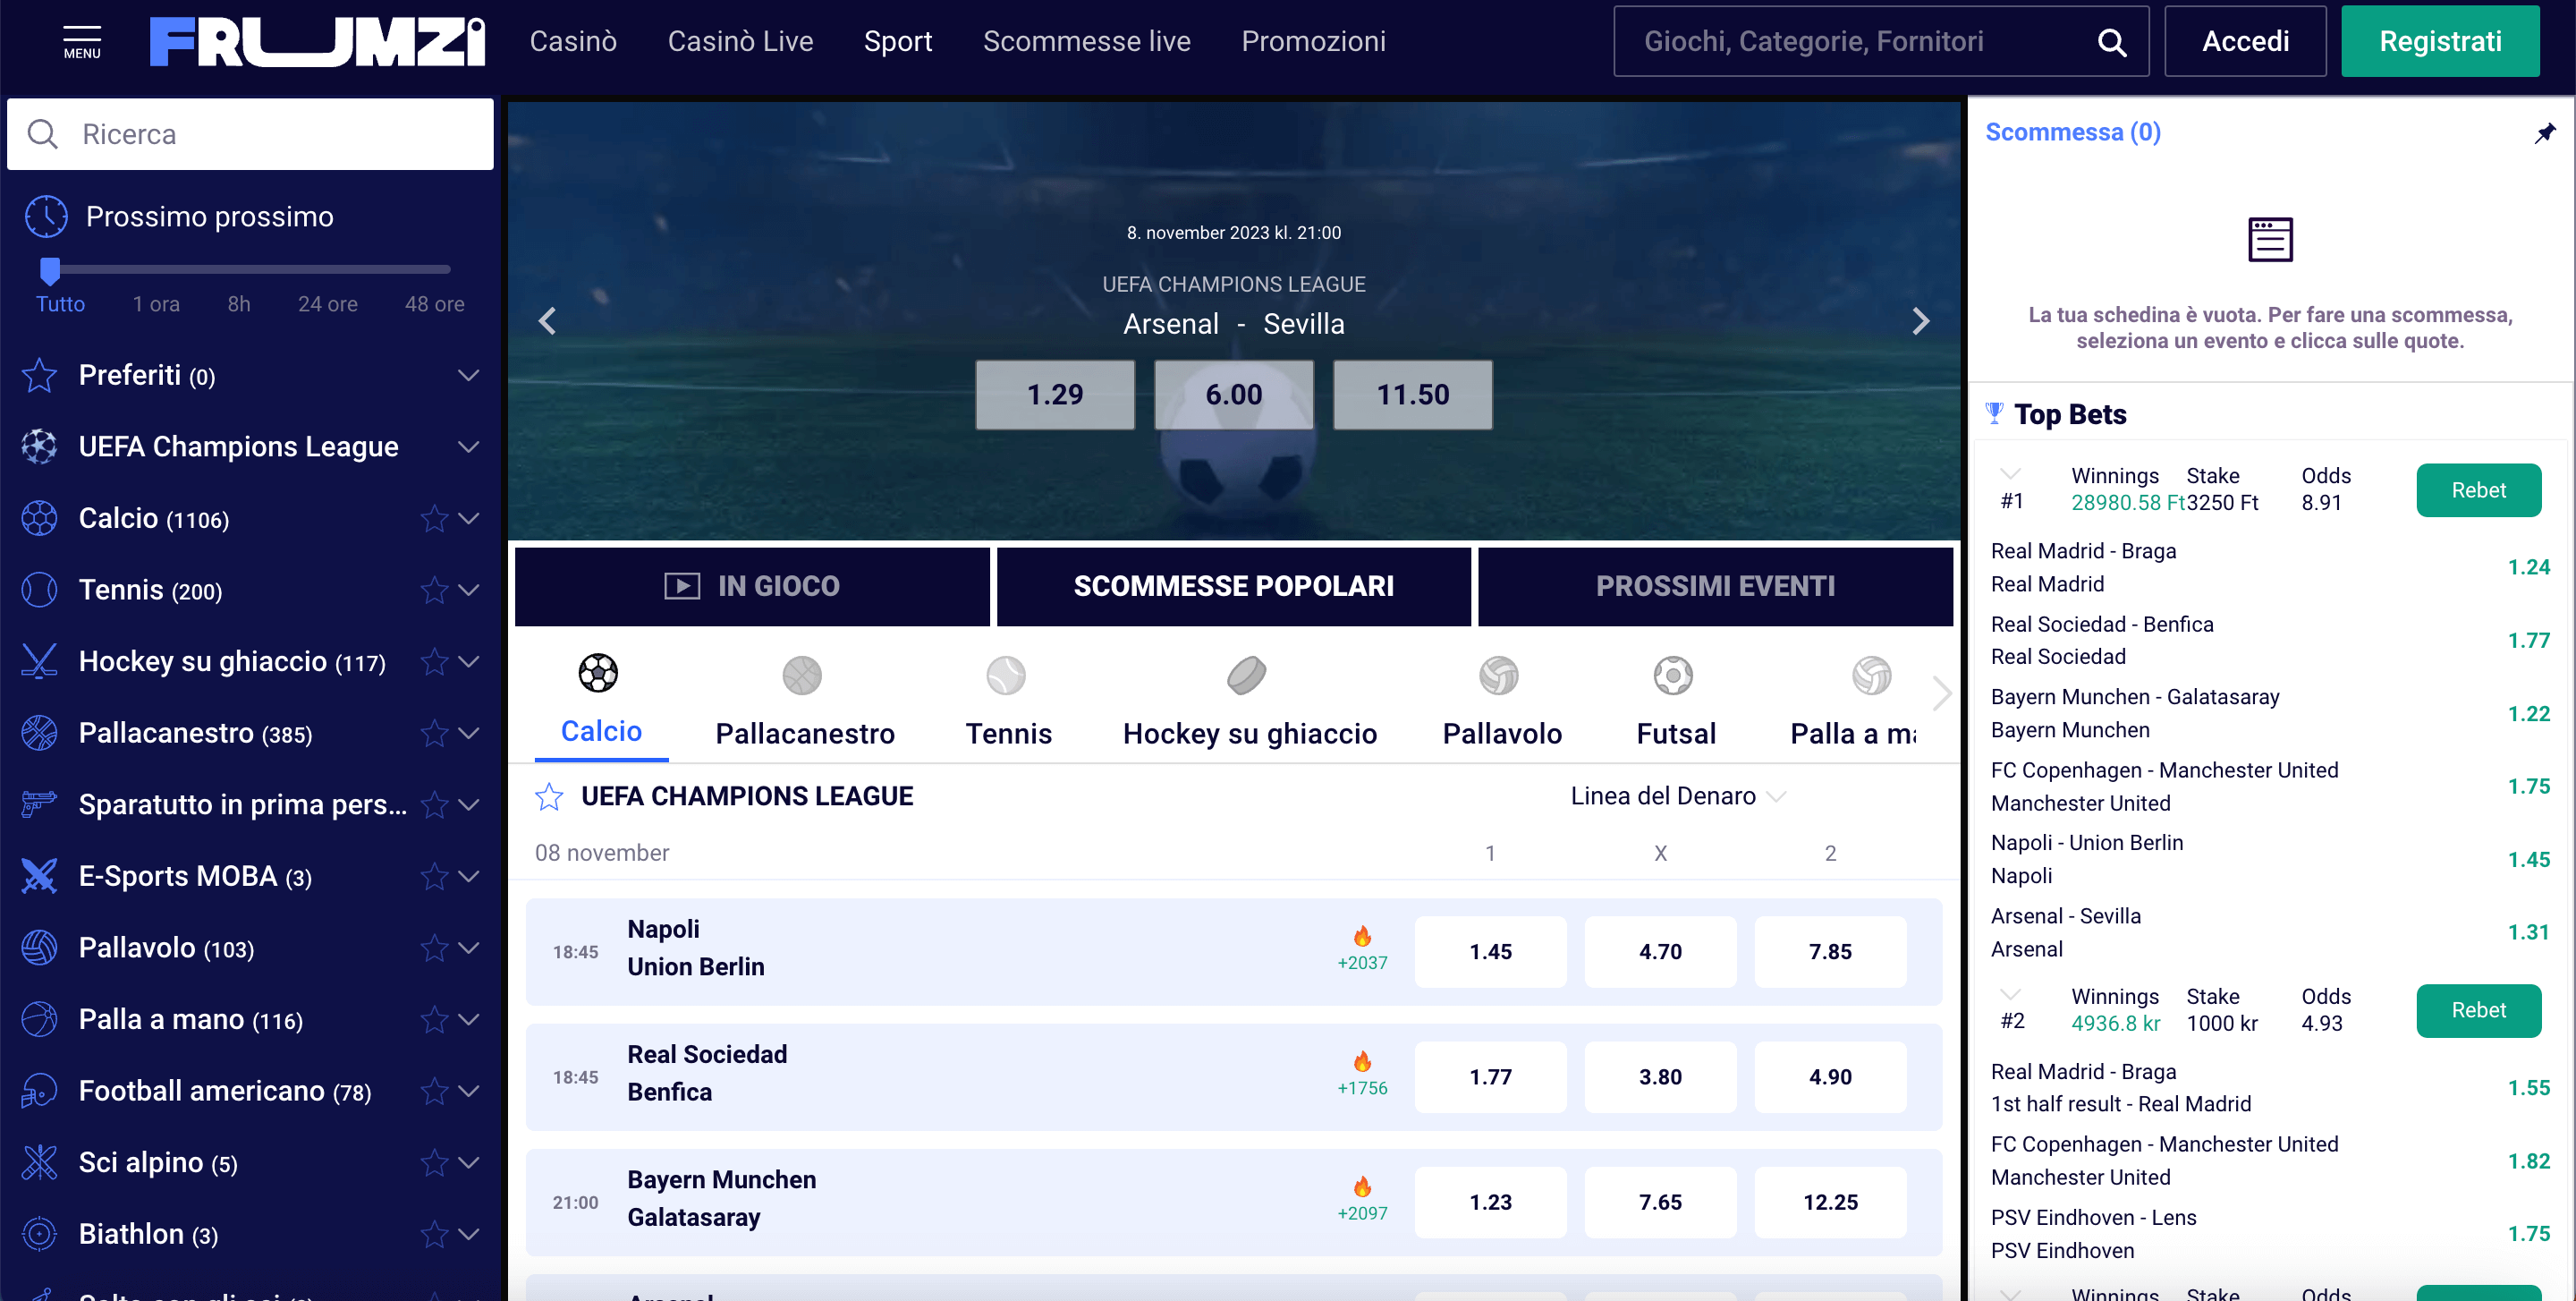Screen dimensions: 2576x1301
Task: Select the Calcio soccer ball icon
Action: (598, 673)
